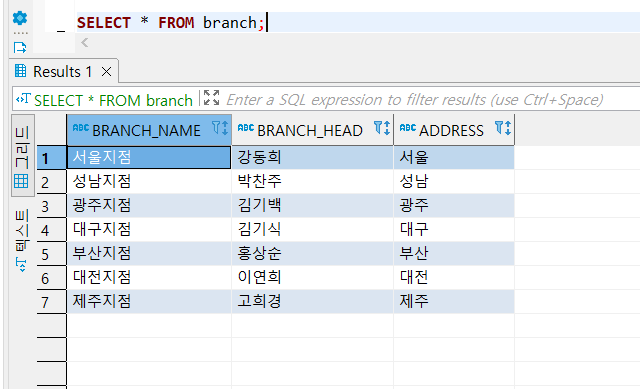Select row number 1 header
The width and height of the screenshot is (640, 389).
51,158
